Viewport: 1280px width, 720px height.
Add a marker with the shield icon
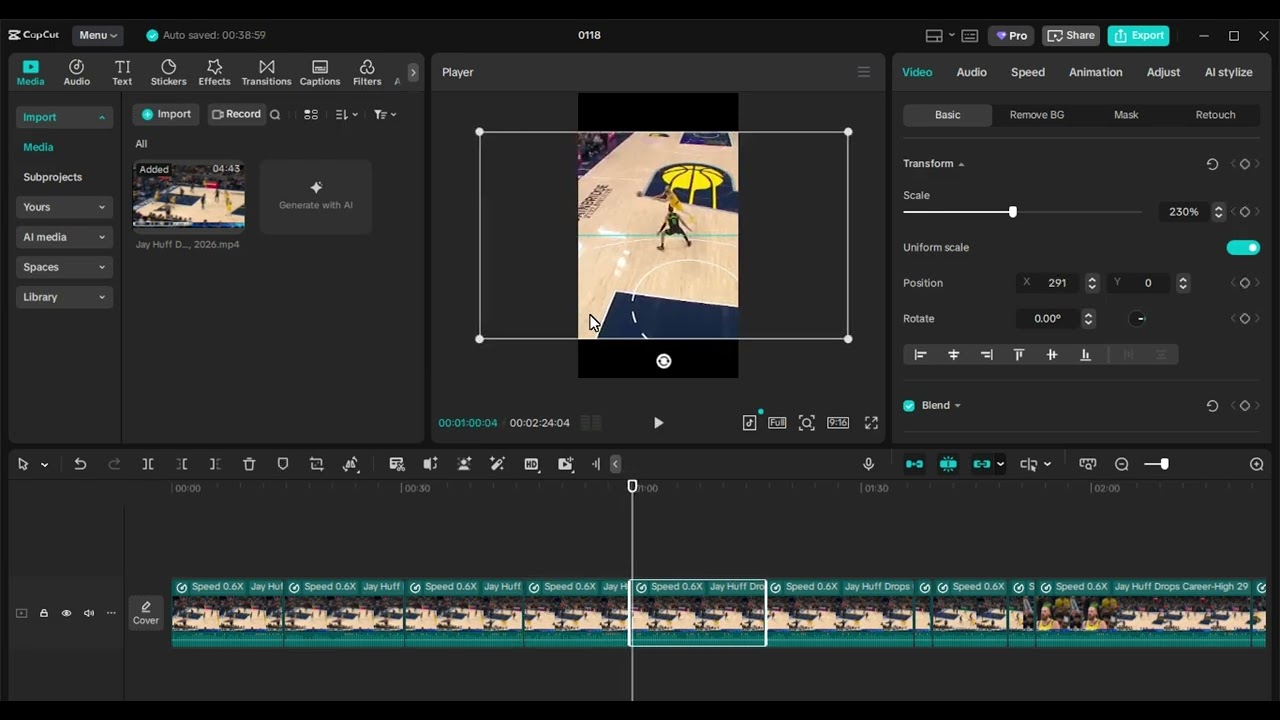(x=283, y=464)
